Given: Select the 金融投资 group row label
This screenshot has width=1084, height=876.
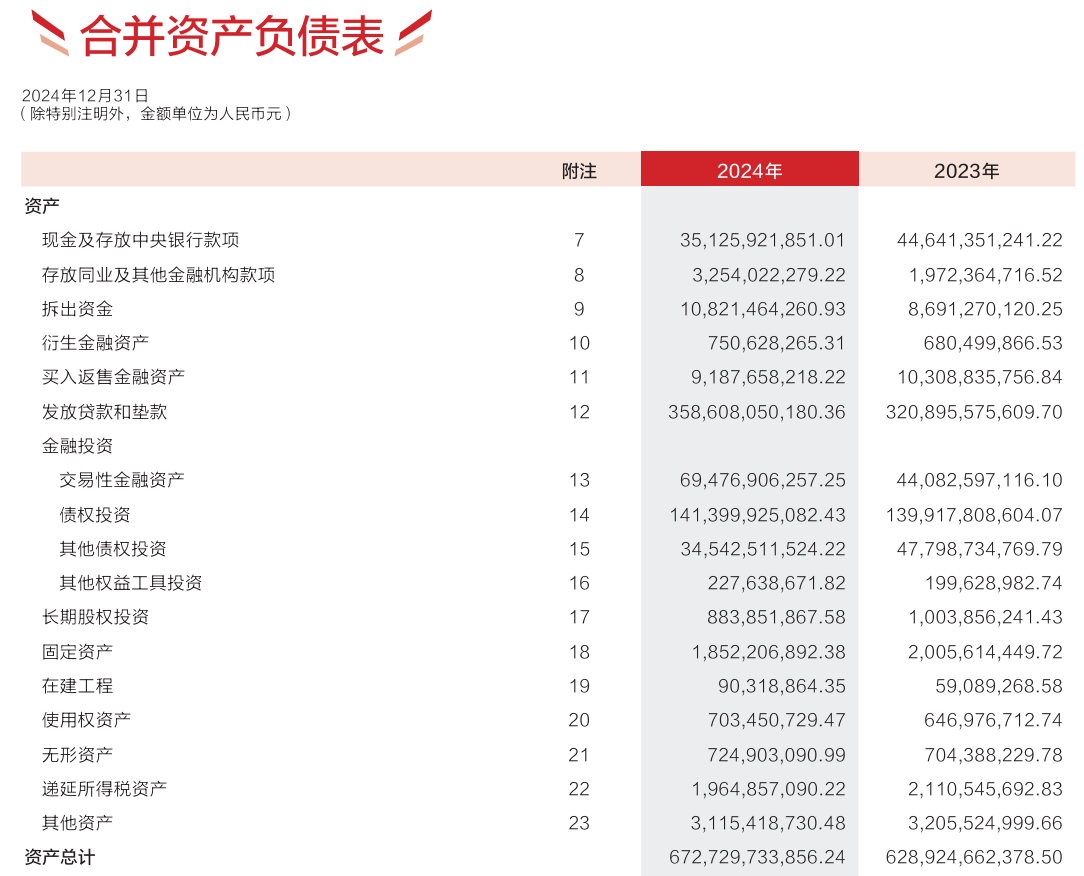Looking at the screenshot, I should [77, 446].
